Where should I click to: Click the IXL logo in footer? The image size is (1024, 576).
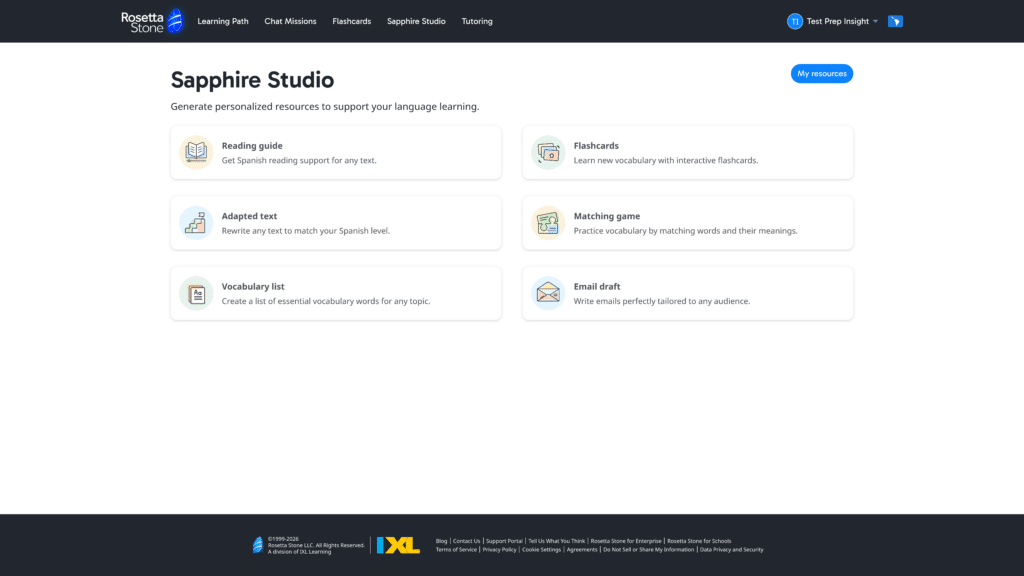tap(398, 545)
